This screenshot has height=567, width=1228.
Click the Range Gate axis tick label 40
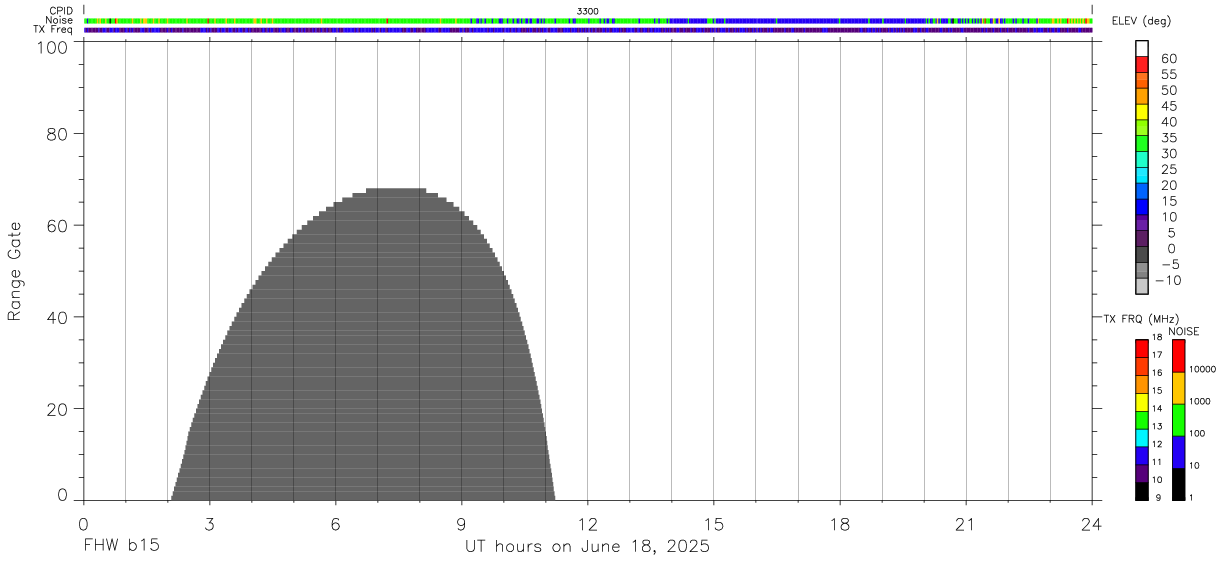click(57, 317)
